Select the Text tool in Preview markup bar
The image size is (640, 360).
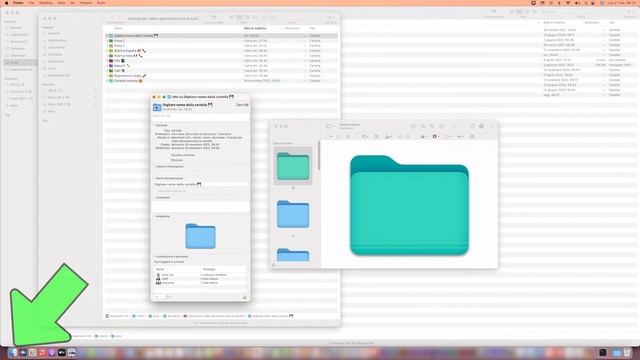point(376,136)
